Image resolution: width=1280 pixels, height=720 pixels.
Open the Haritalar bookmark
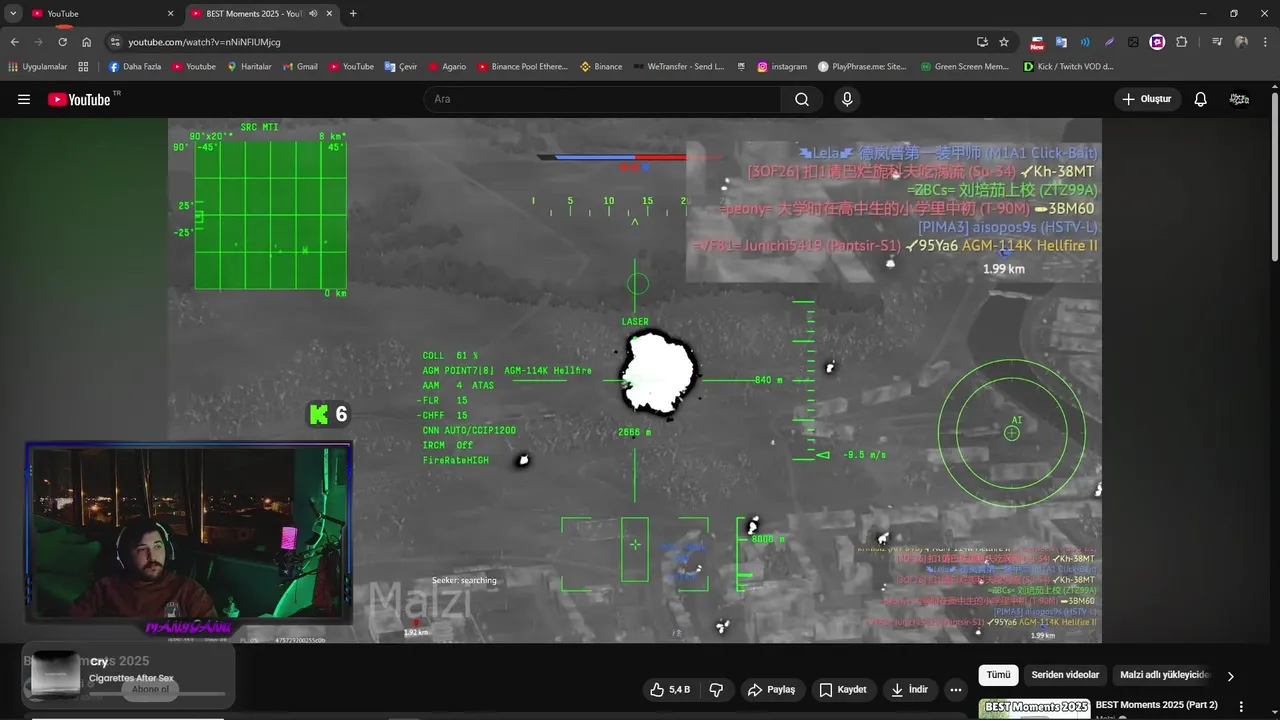point(249,67)
